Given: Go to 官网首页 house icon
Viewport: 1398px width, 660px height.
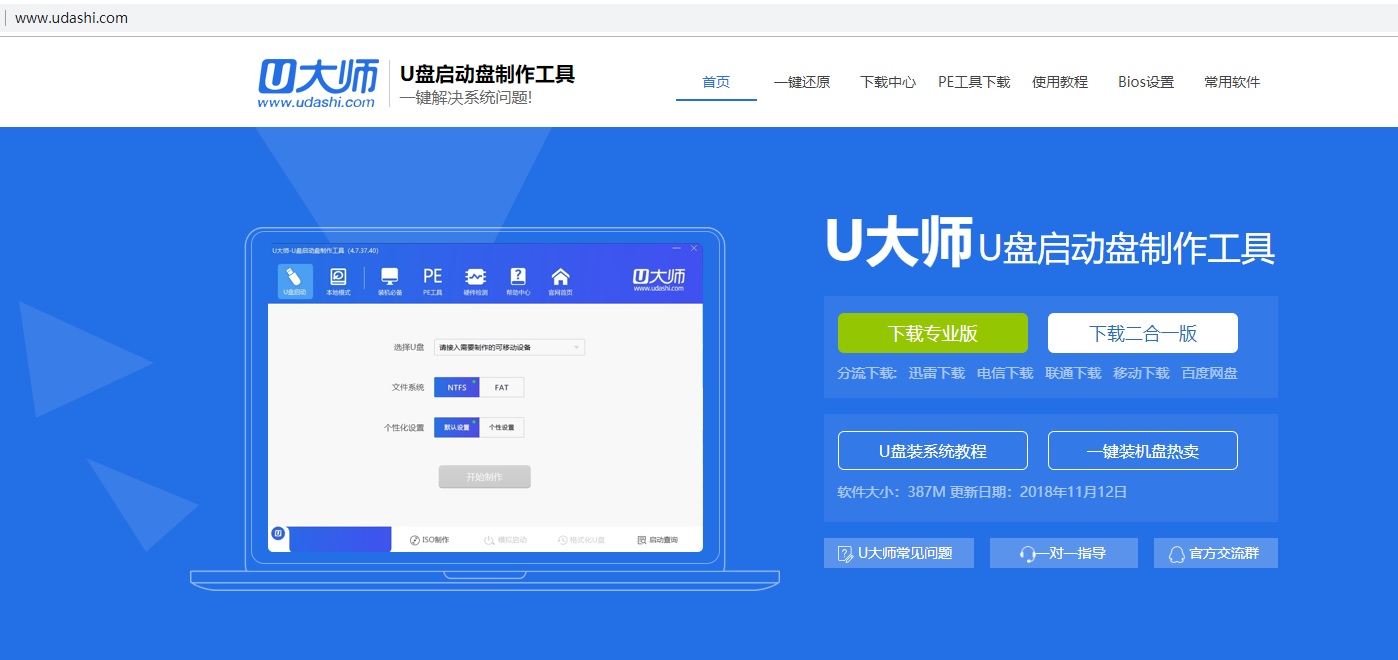Looking at the screenshot, I should (560, 277).
